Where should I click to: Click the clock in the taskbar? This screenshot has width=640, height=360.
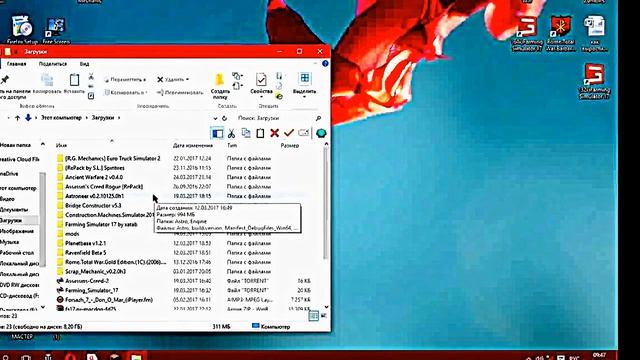599,356
